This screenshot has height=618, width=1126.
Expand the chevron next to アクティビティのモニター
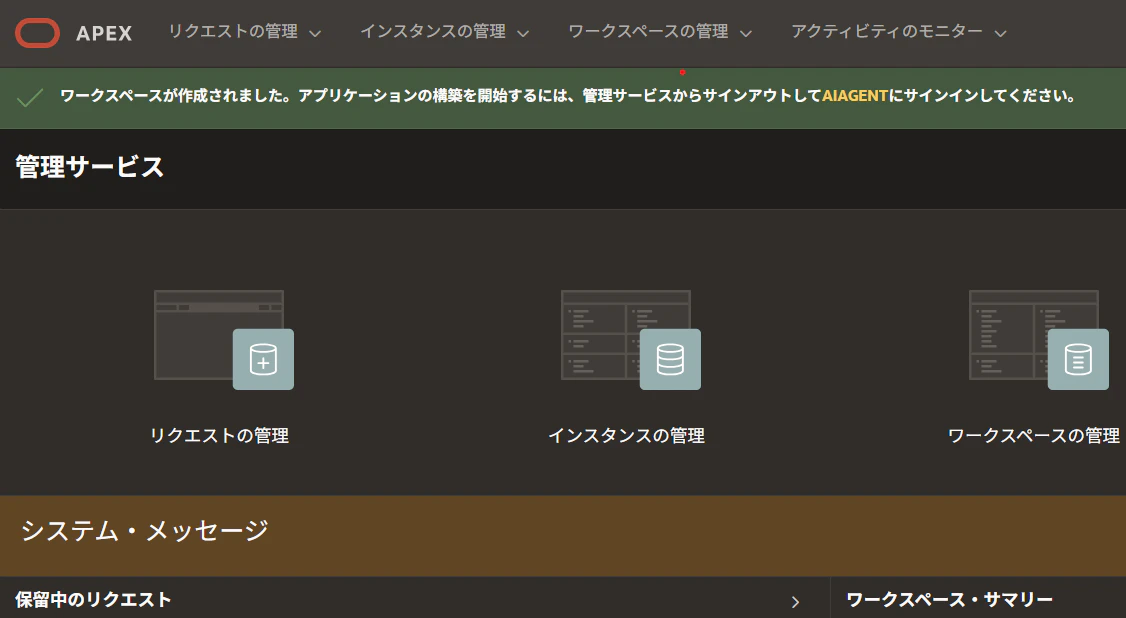pos(1000,33)
